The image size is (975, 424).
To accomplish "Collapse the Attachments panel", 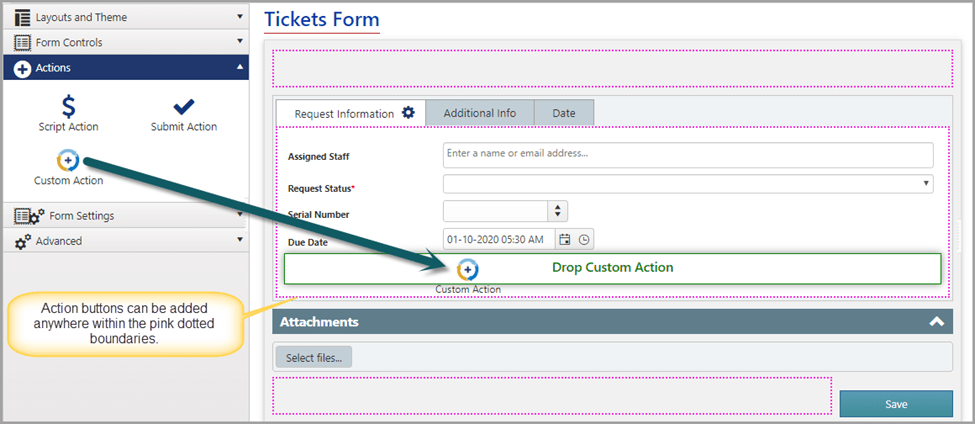I will coord(936,321).
